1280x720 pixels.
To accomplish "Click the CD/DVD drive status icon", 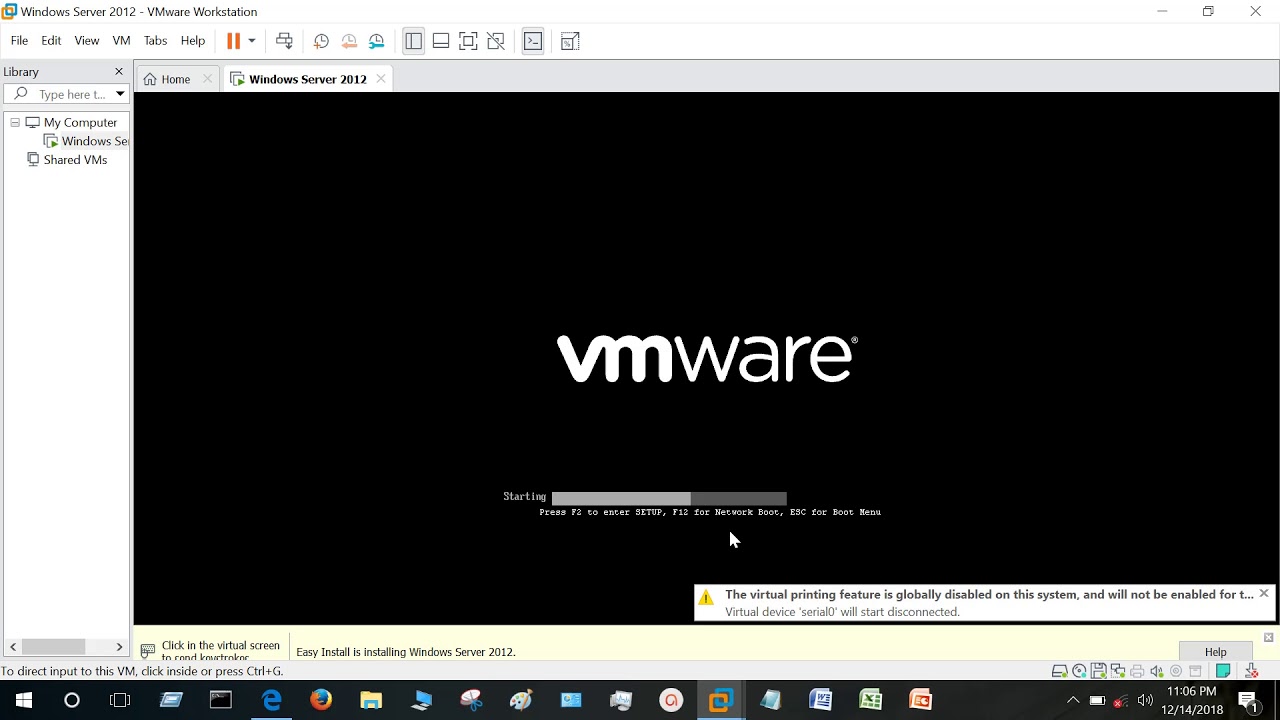I will coord(1079,671).
